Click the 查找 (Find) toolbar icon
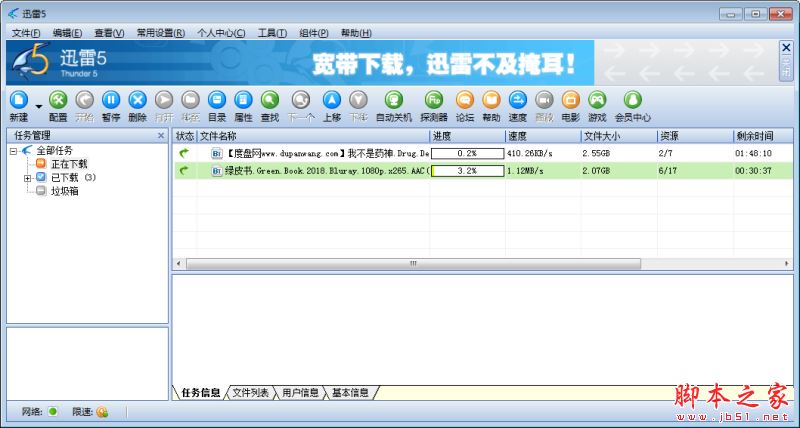The width and height of the screenshot is (800, 428). (270, 100)
